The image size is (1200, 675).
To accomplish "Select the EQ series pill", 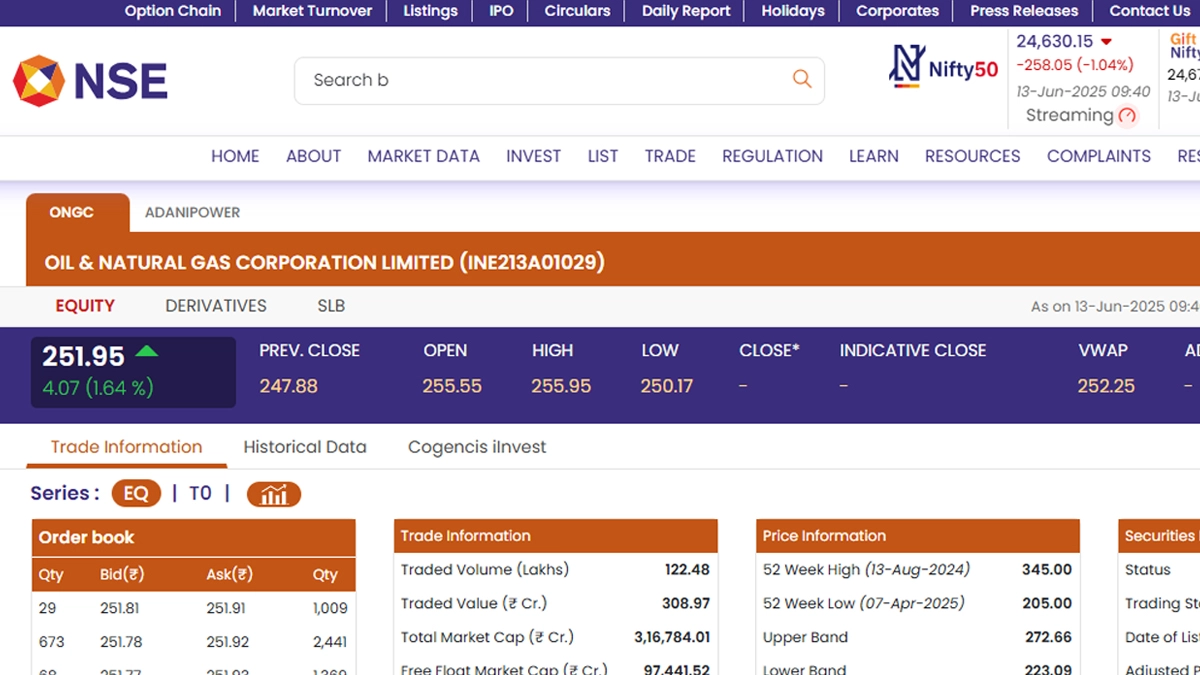I will (x=136, y=494).
